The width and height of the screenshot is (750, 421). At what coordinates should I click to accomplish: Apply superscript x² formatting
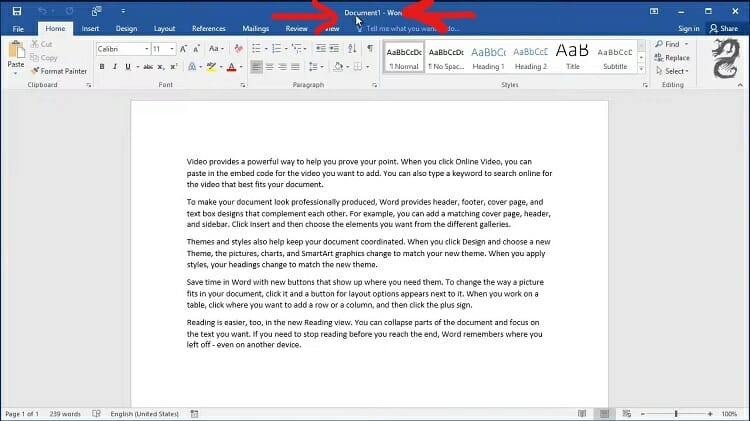click(x=174, y=67)
